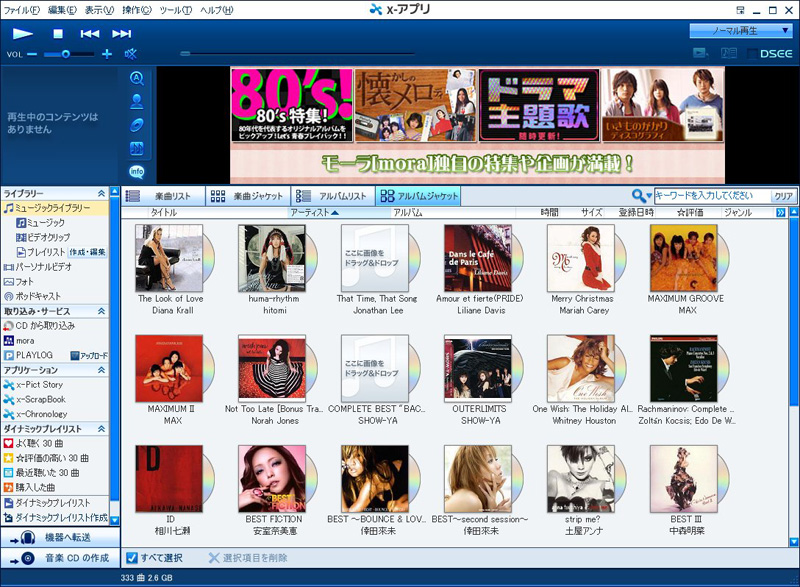Screen dimensions: 800x587
Task: Collapse the ライブラリー section
Action: pyautogui.click(x=101, y=193)
